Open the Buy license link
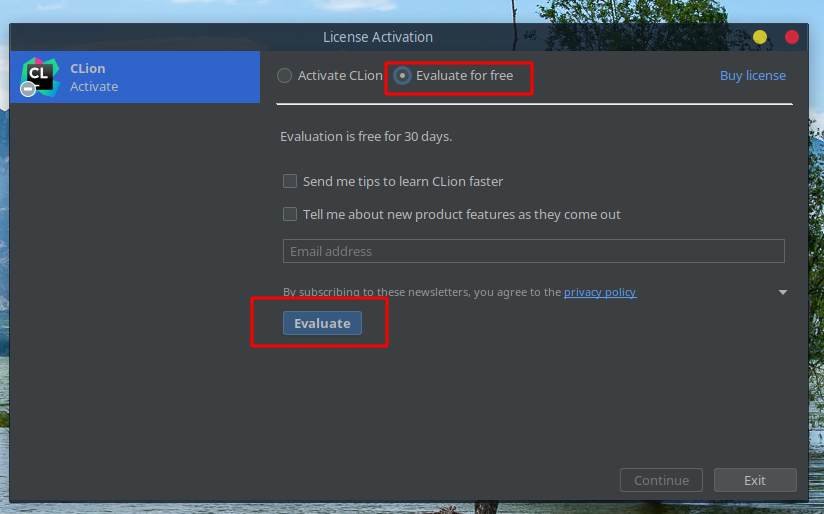824x514 pixels. click(x=752, y=76)
